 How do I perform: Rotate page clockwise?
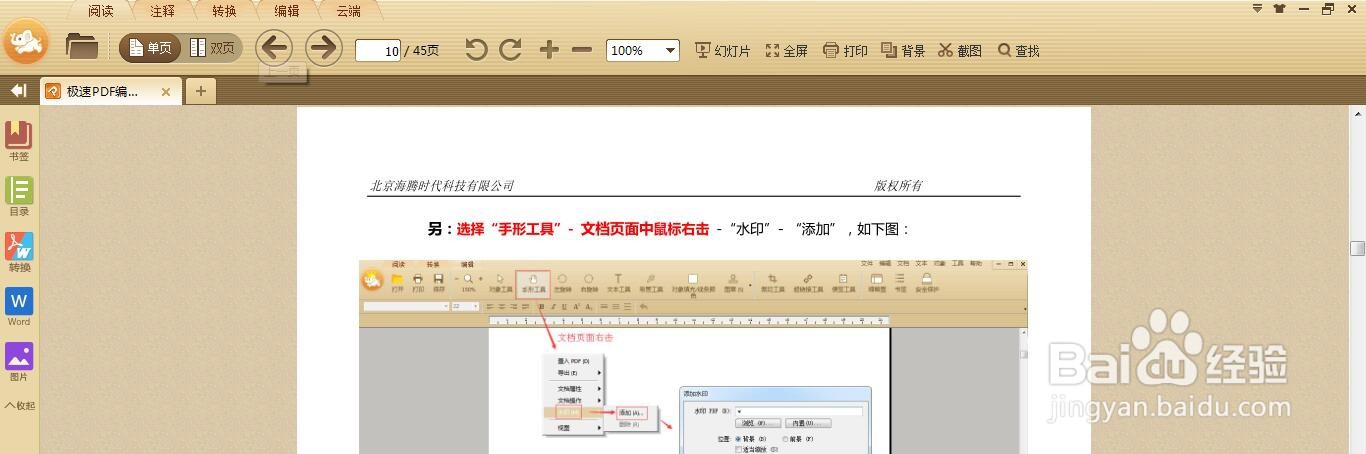pyautogui.click(x=511, y=49)
